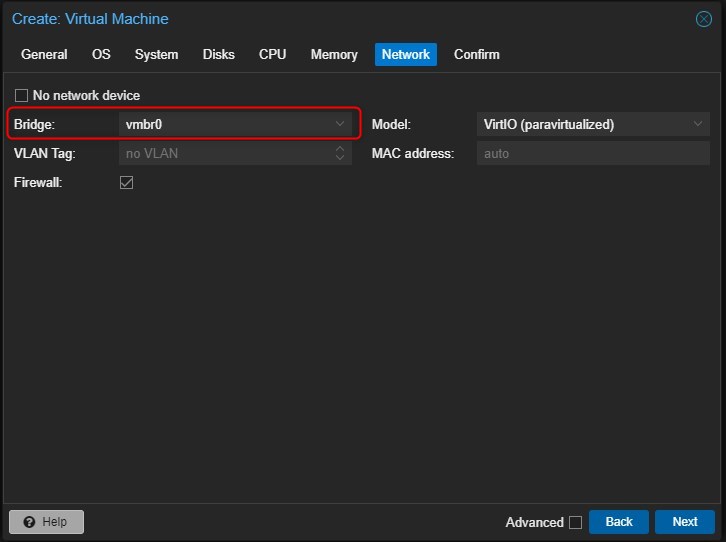The image size is (726, 542).
Task: Enable the Advanced options checkbox
Action: pos(575,522)
